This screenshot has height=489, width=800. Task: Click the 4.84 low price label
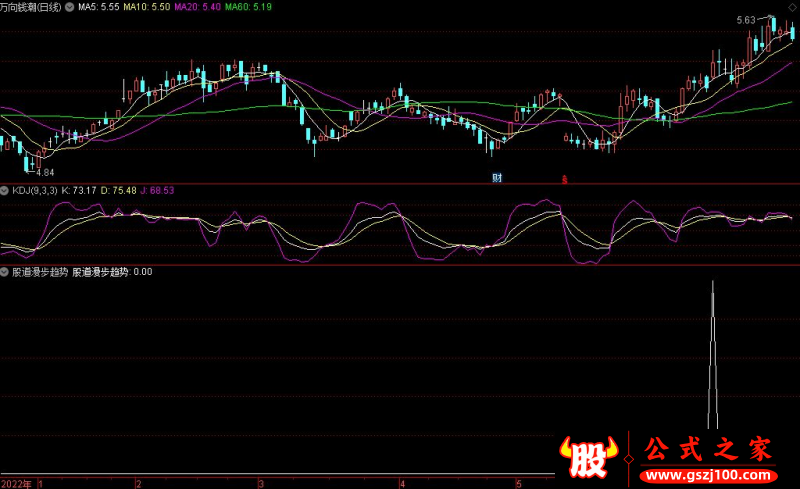point(45,172)
